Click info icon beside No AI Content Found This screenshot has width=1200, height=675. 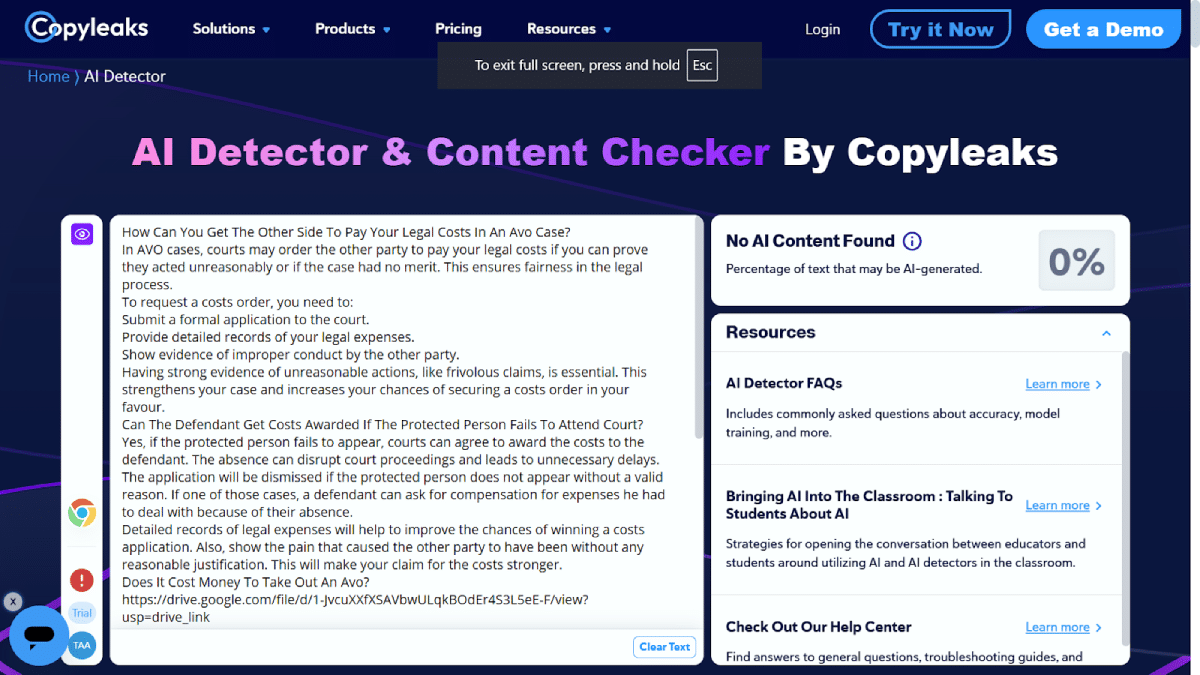(912, 241)
